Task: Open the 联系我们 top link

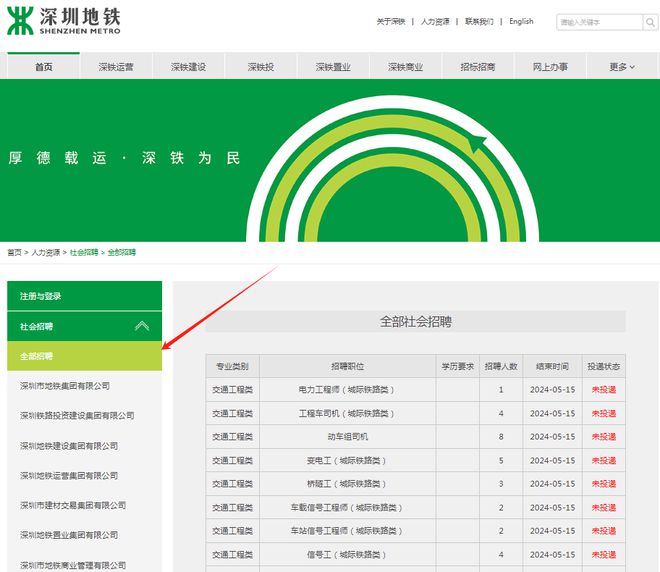Action: (x=479, y=21)
